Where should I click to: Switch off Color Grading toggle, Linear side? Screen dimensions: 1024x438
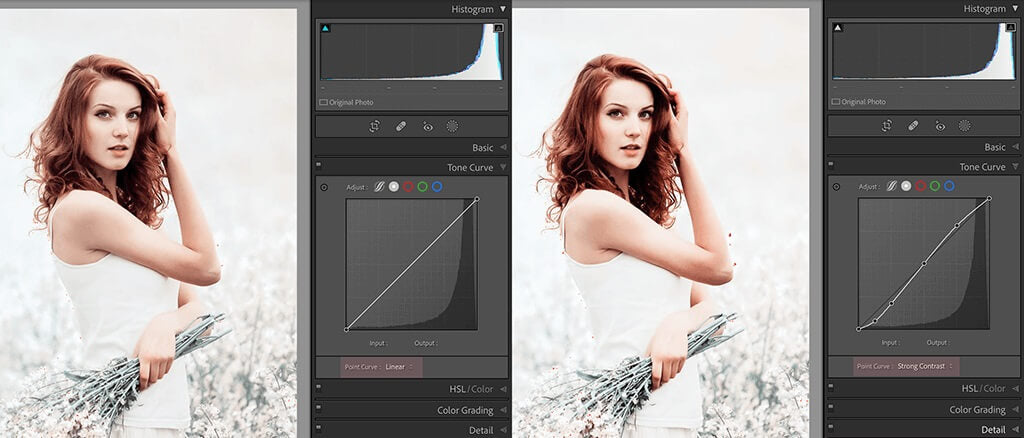[319, 407]
